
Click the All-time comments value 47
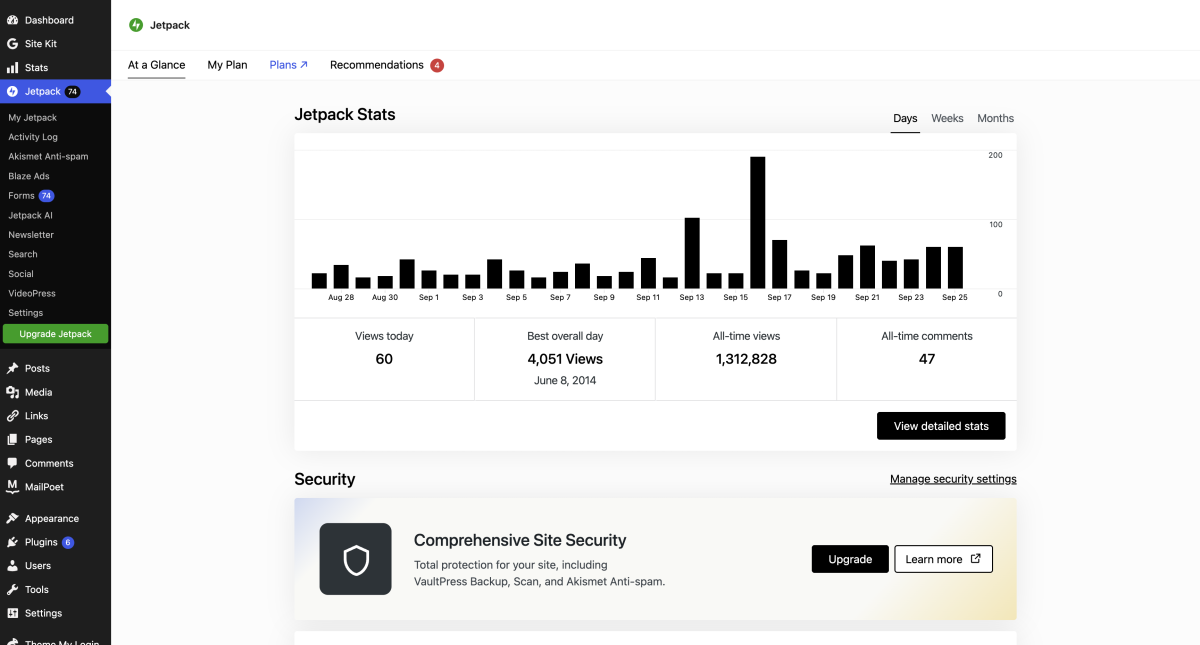click(x=927, y=359)
